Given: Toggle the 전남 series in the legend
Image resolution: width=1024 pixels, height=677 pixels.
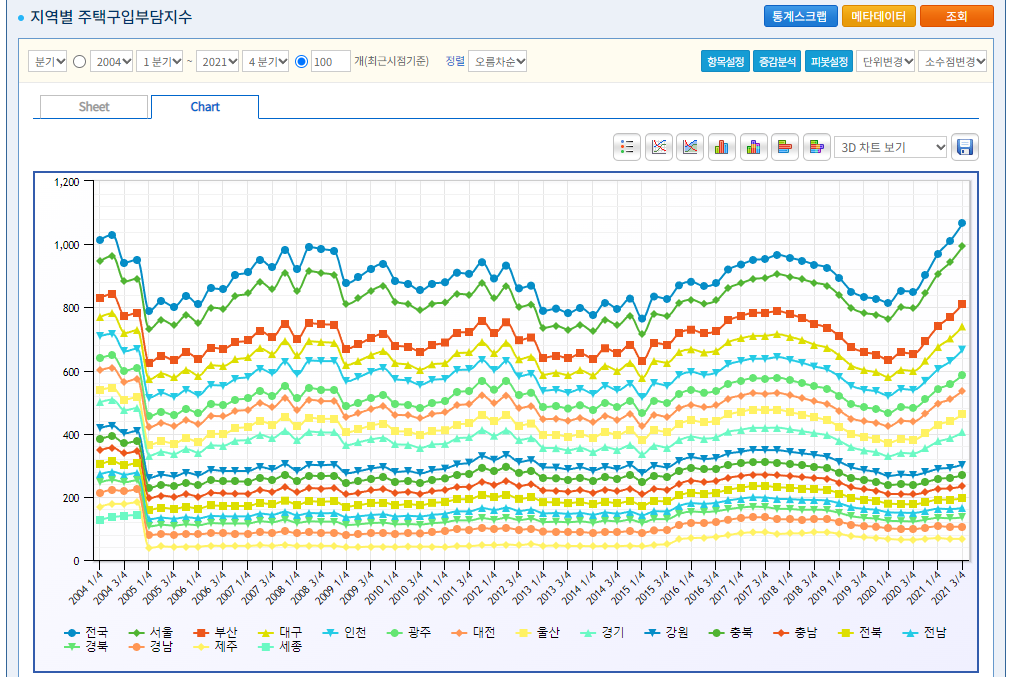Looking at the screenshot, I should click(925, 633).
